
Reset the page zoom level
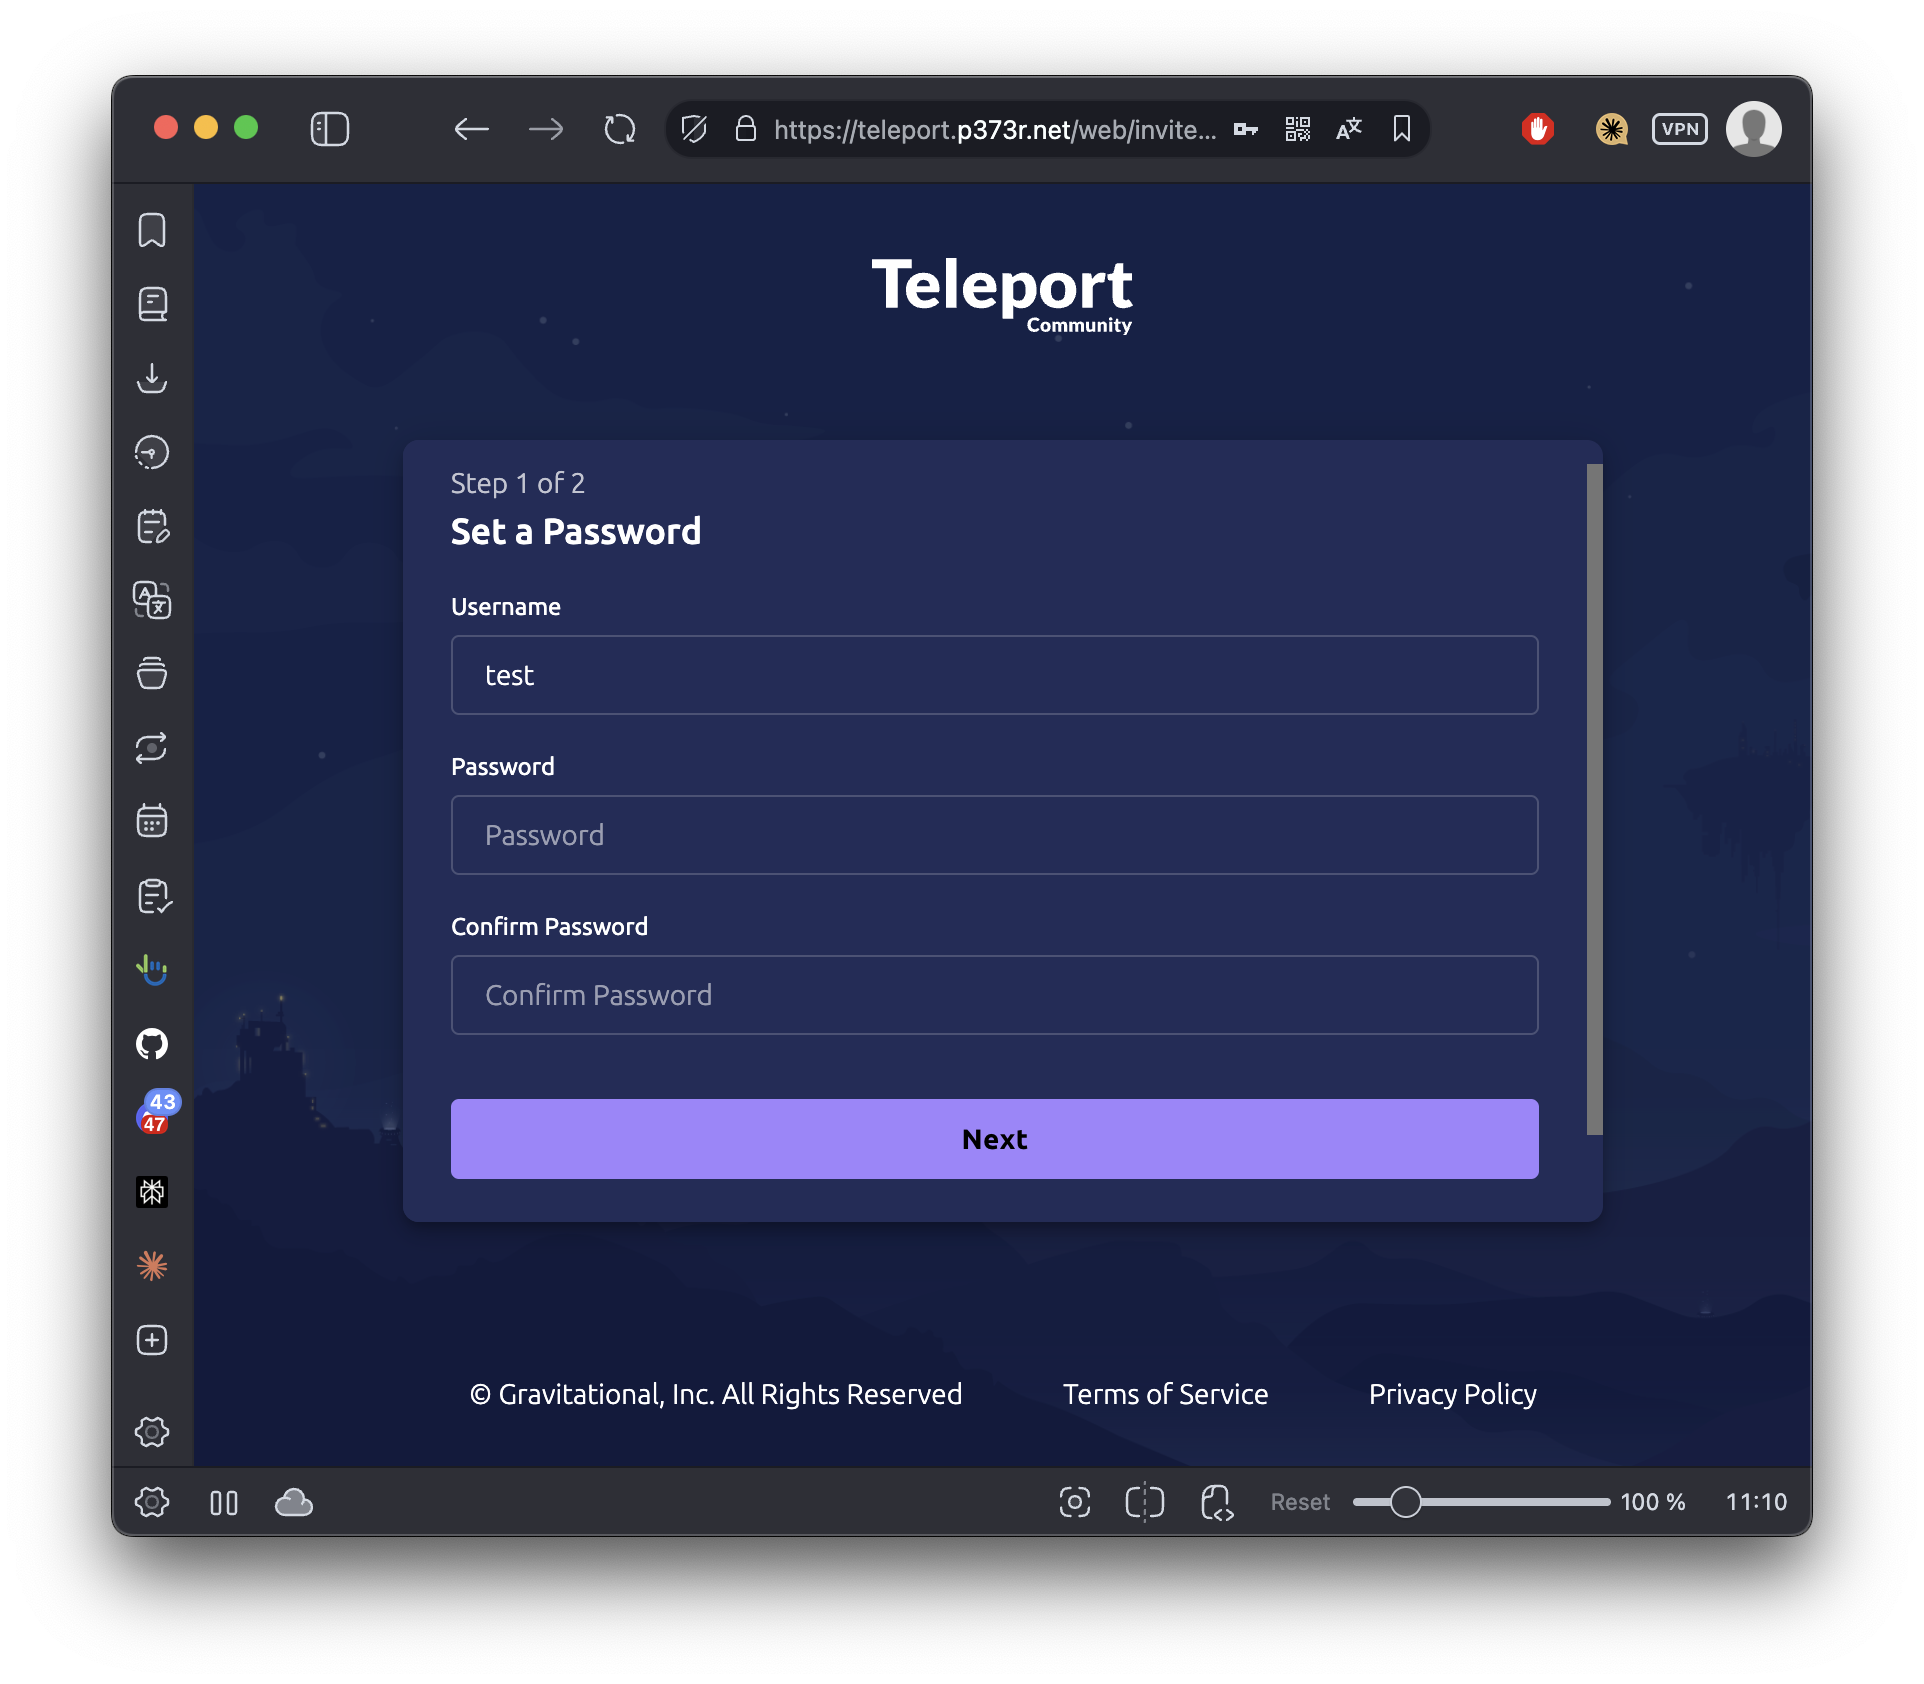pyautogui.click(x=1300, y=1502)
